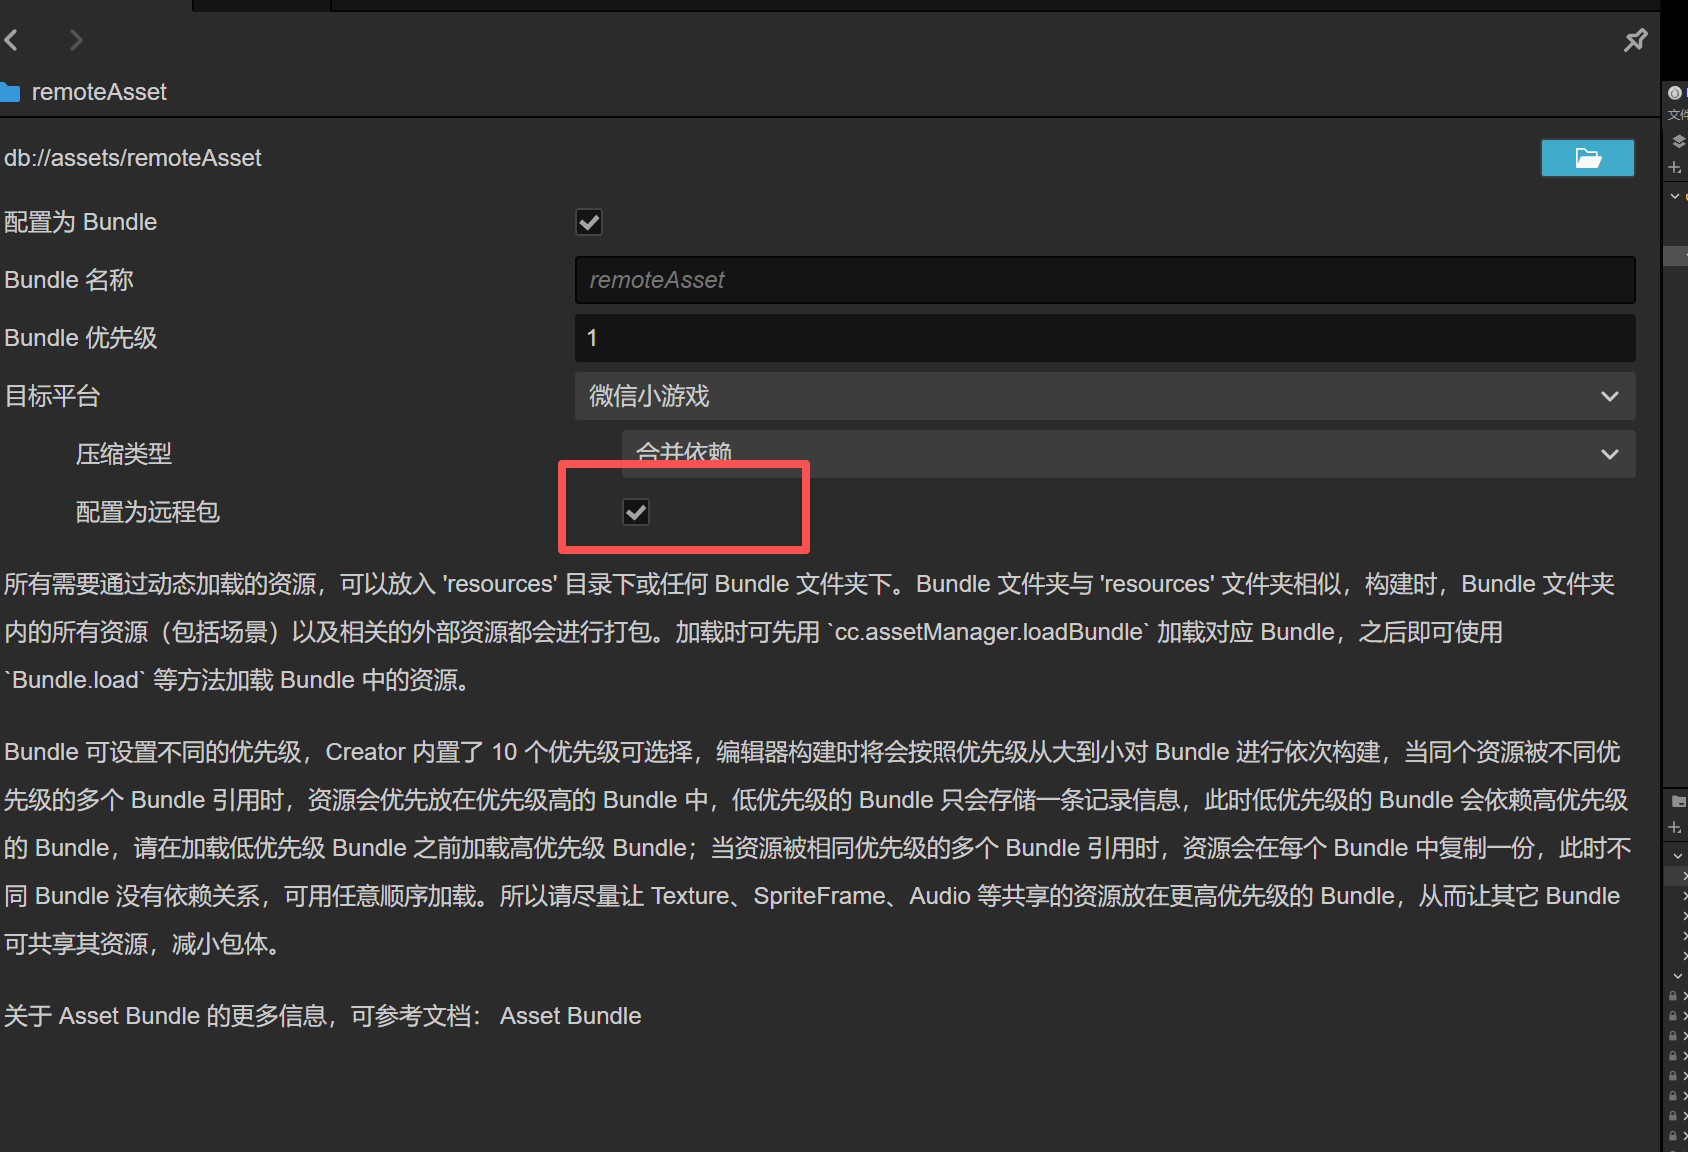Go back with the left arrow

pos(12,40)
